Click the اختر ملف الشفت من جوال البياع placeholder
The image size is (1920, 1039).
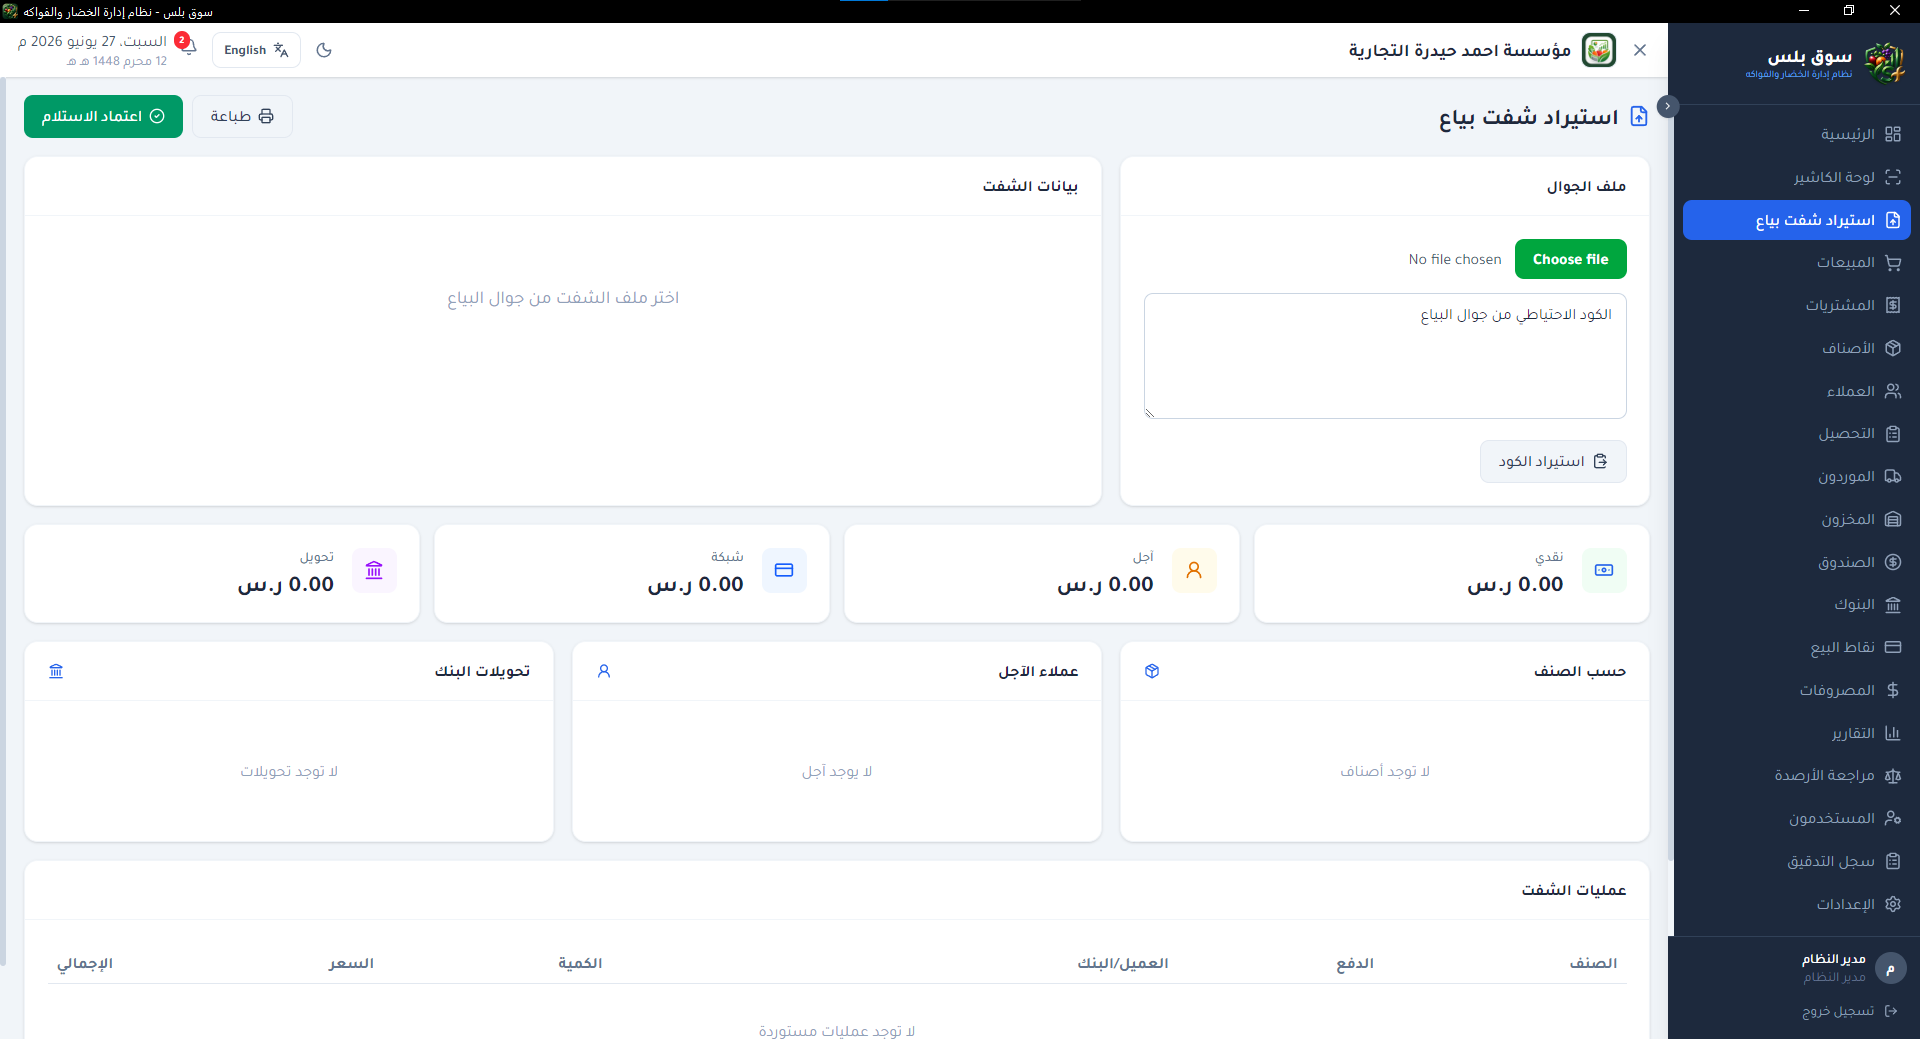tap(563, 298)
